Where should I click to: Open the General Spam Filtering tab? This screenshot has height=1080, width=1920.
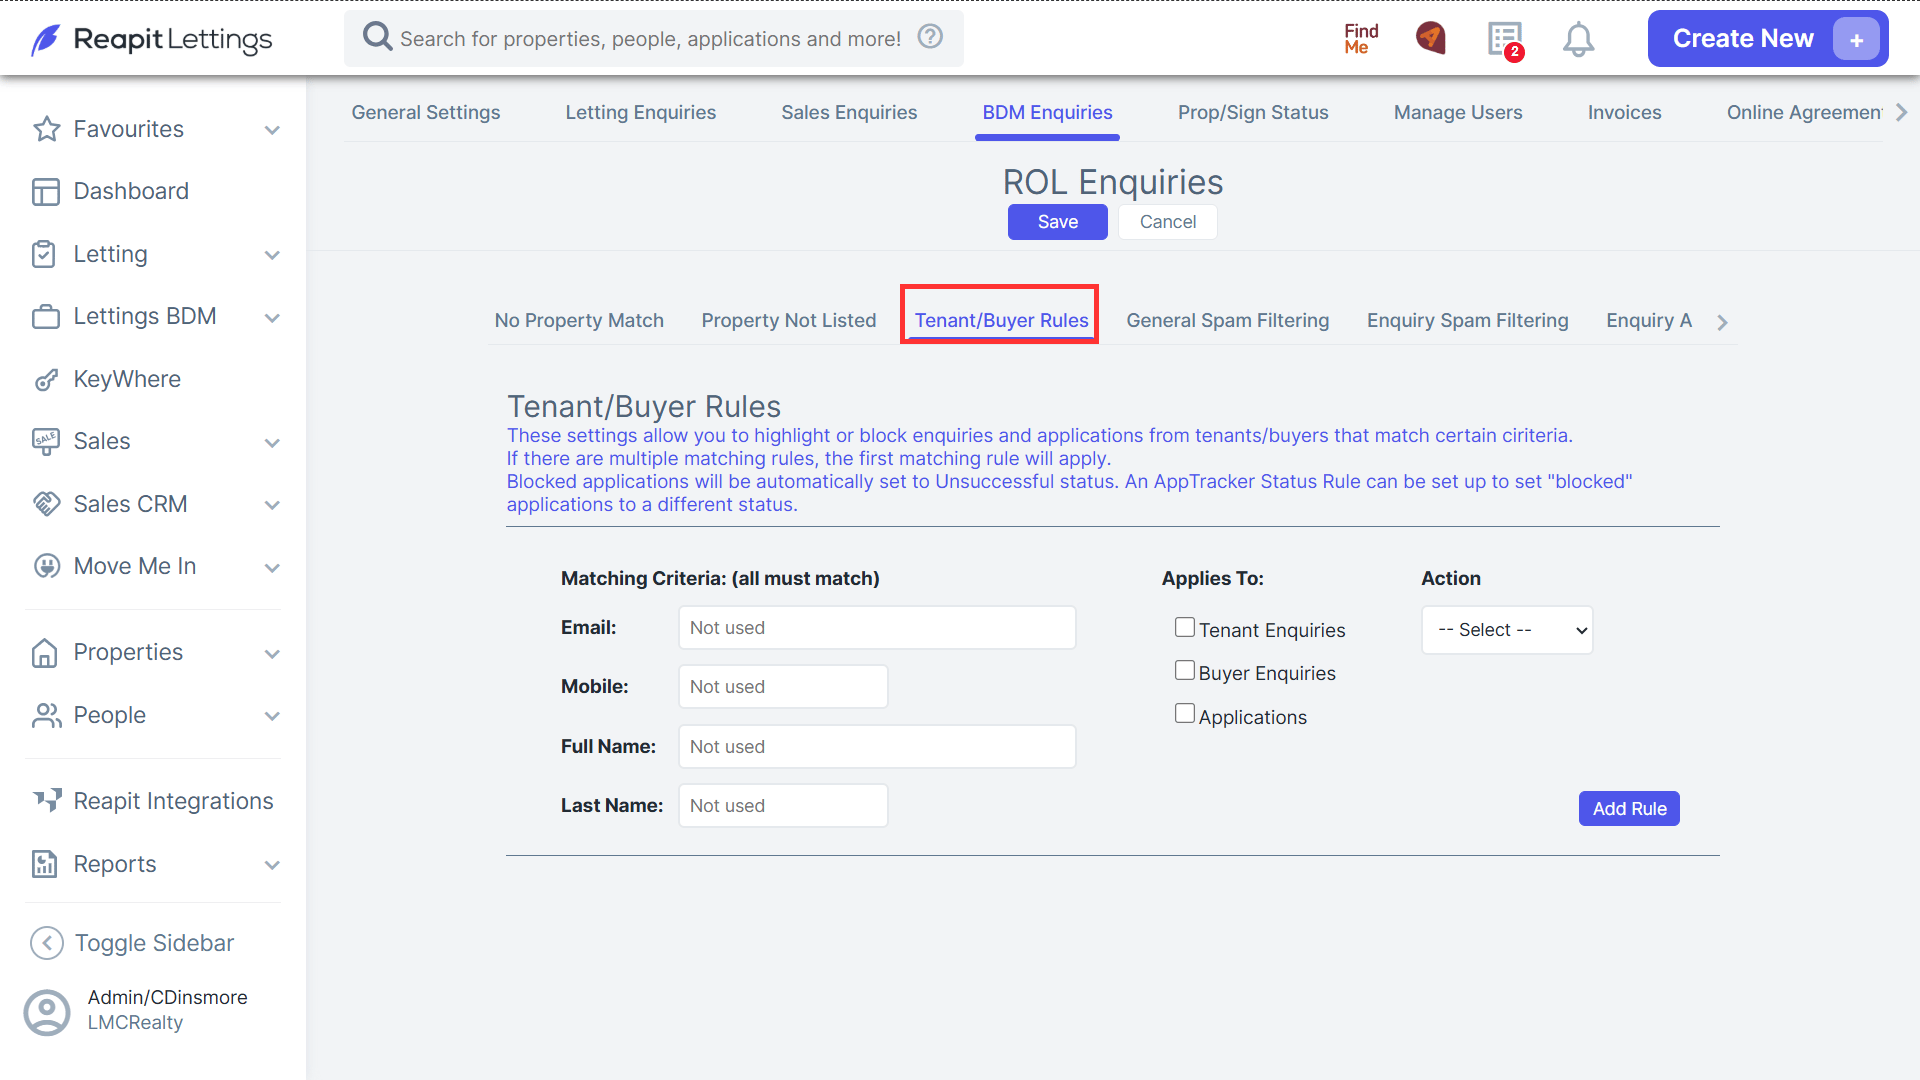(1227, 320)
